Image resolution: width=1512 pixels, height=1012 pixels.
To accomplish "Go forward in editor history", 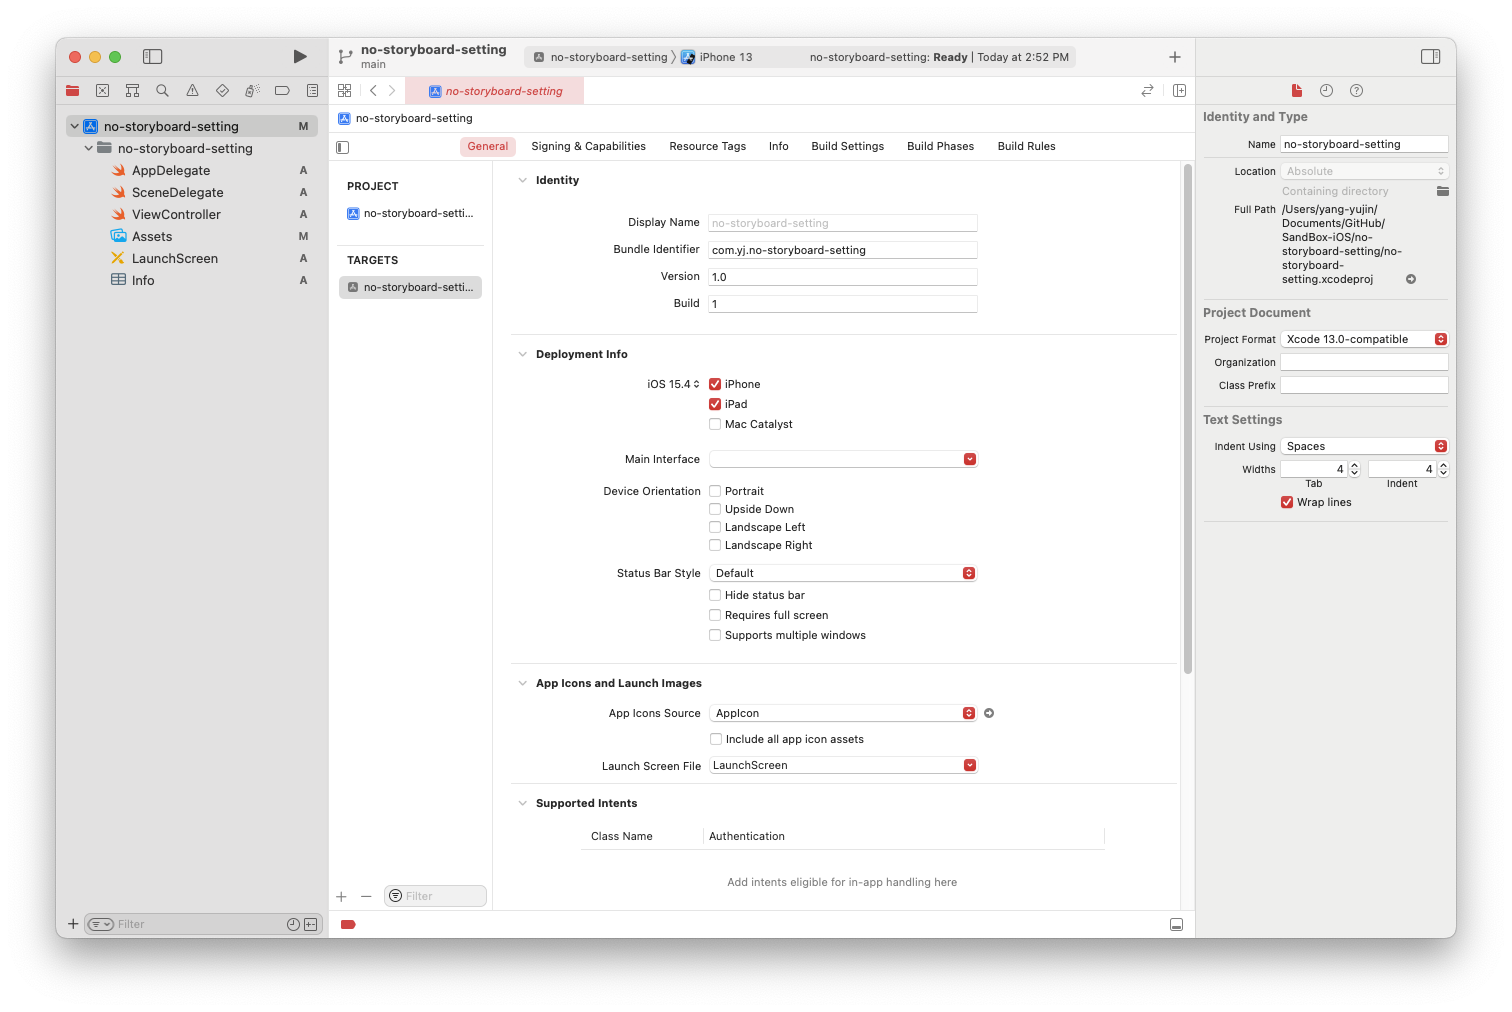I will coord(392,91).
